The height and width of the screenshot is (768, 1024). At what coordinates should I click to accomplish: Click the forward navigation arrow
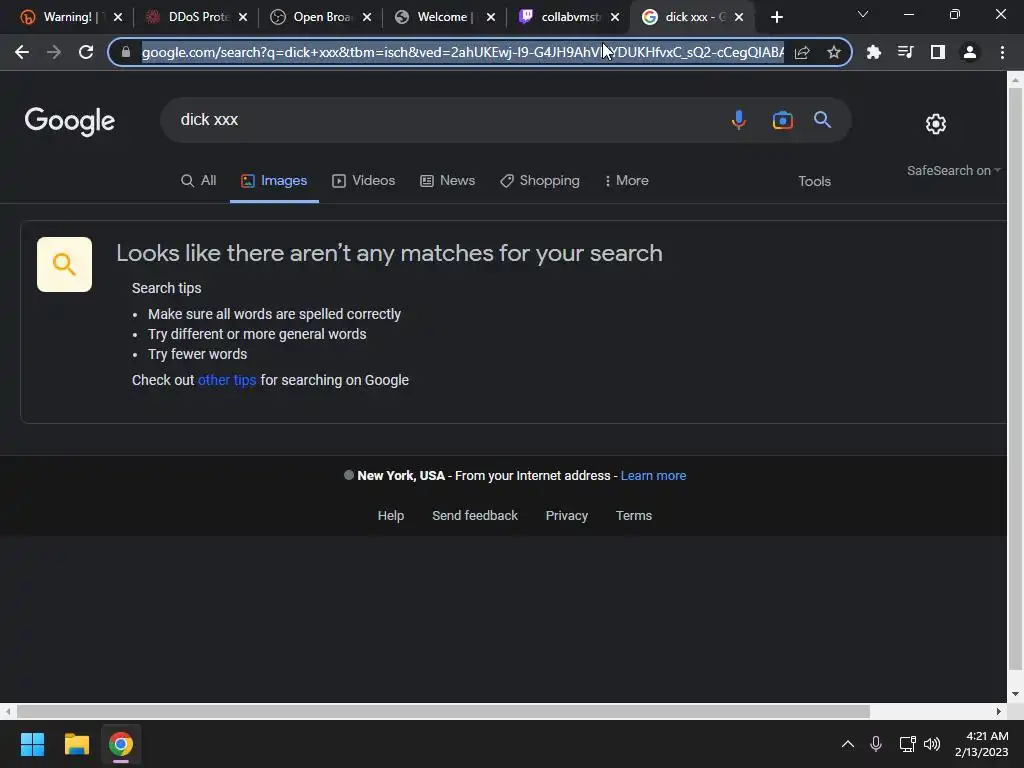[54, 52]
